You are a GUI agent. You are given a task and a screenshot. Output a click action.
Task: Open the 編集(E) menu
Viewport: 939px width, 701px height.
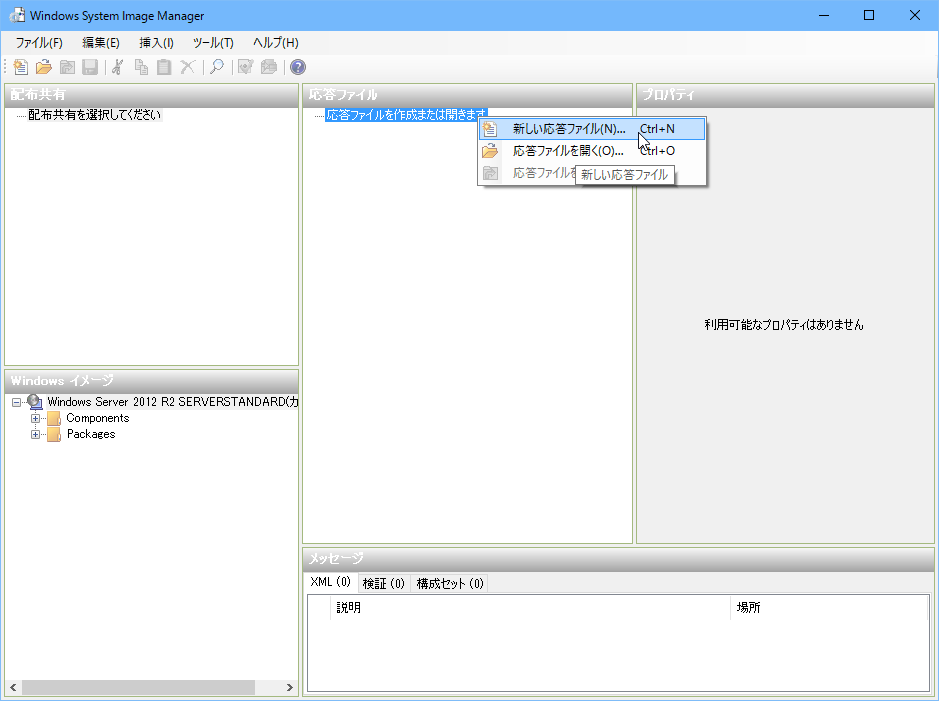tap(101, 43)
